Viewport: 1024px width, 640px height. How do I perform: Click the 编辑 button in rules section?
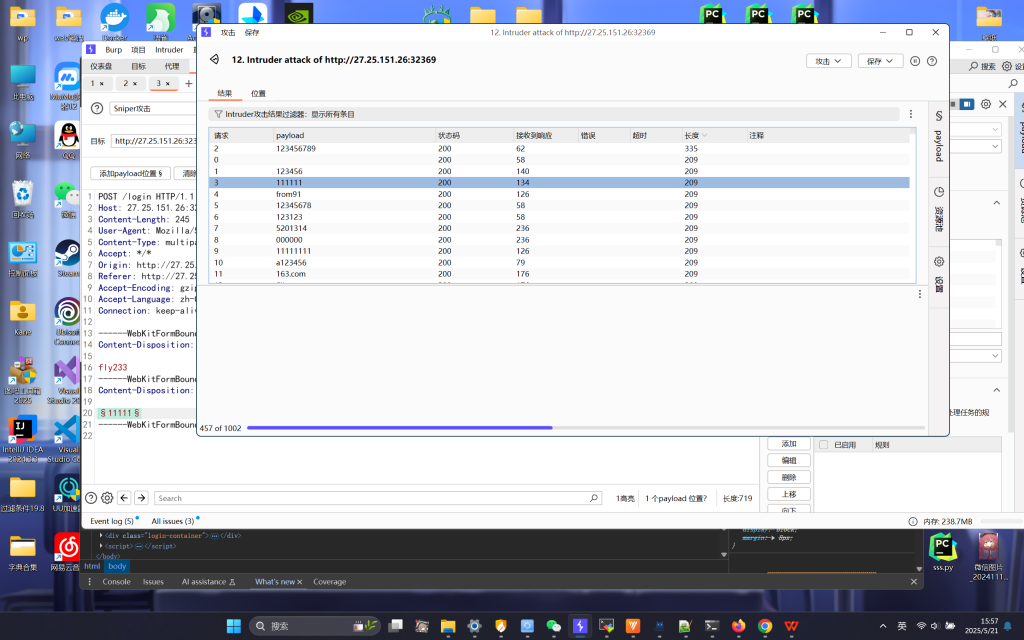pos(789,461)
